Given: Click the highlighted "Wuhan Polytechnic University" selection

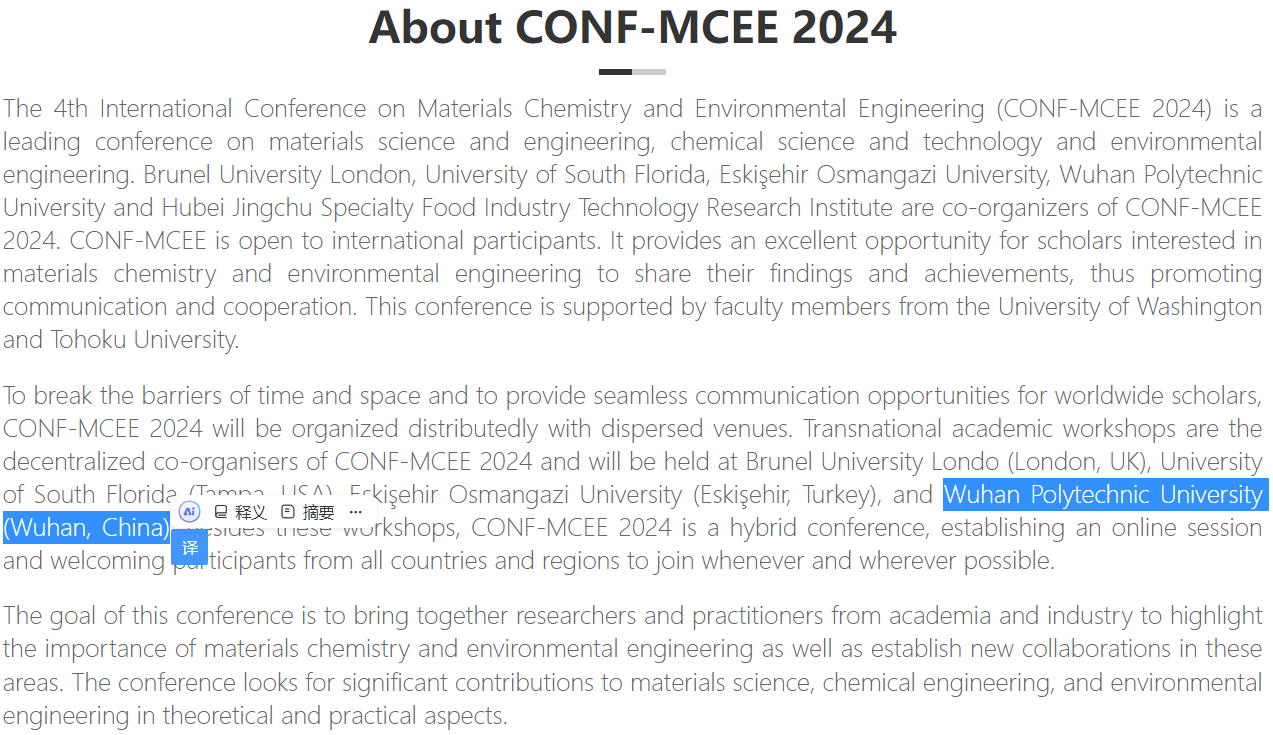Looking at the screenshot, I should tap(1102, 495).
